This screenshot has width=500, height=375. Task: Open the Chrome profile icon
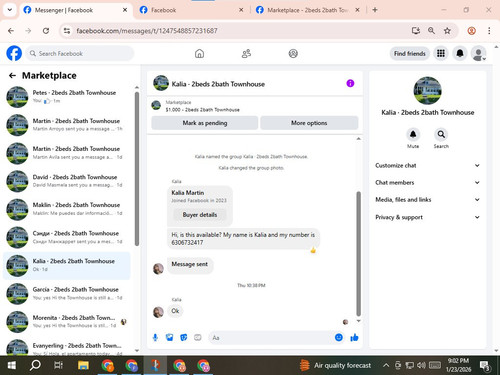coord(471,31)
